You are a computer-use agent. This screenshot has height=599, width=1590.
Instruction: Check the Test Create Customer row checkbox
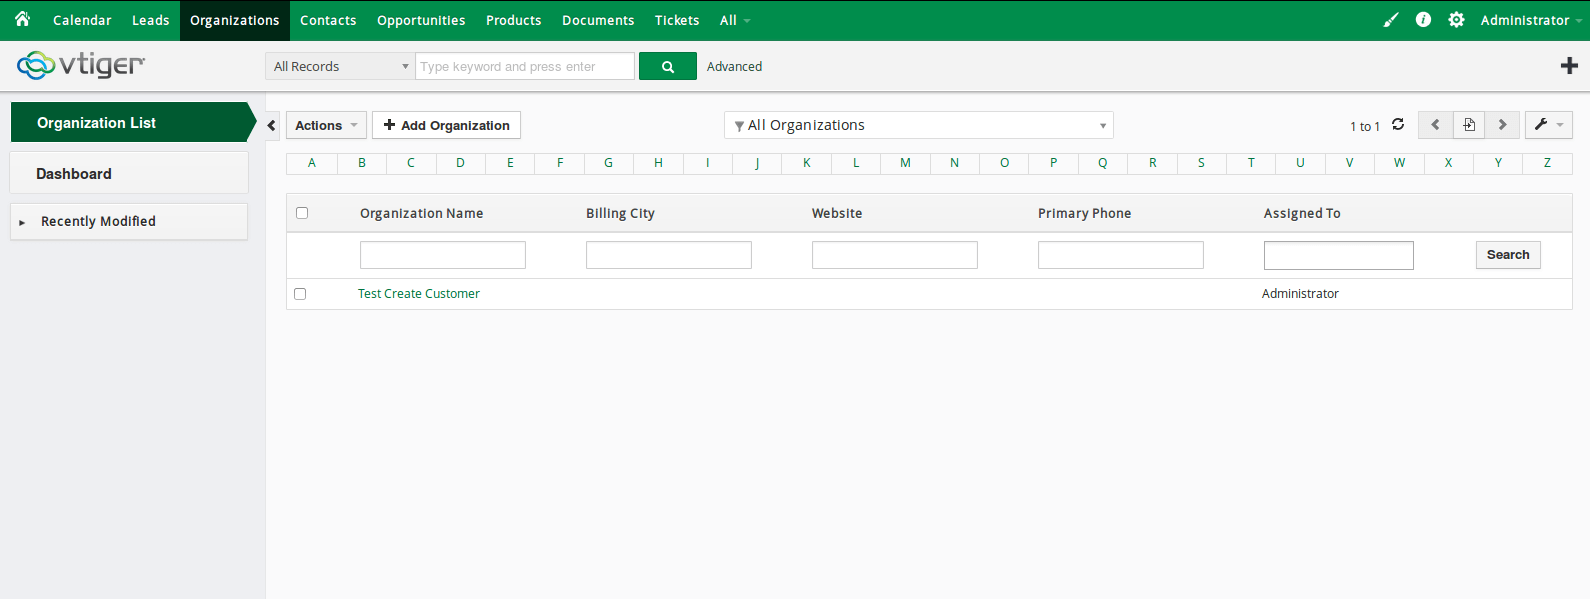[x=300, y=294]
